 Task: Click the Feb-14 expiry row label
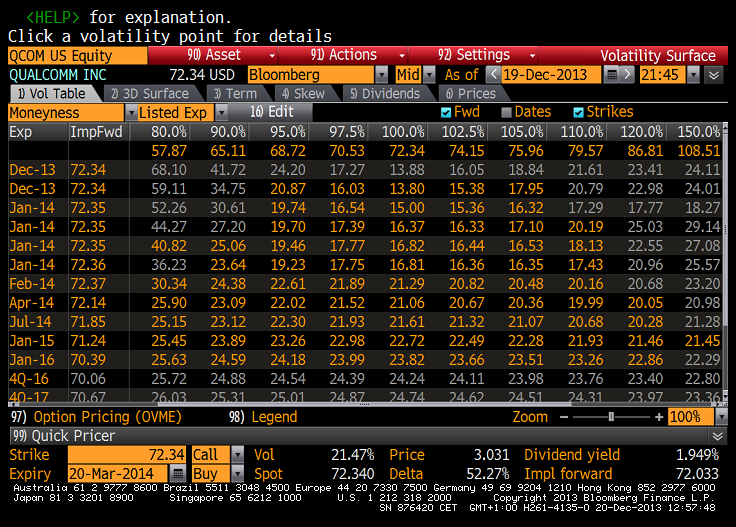pyautogui.click(x=32, y=284)
